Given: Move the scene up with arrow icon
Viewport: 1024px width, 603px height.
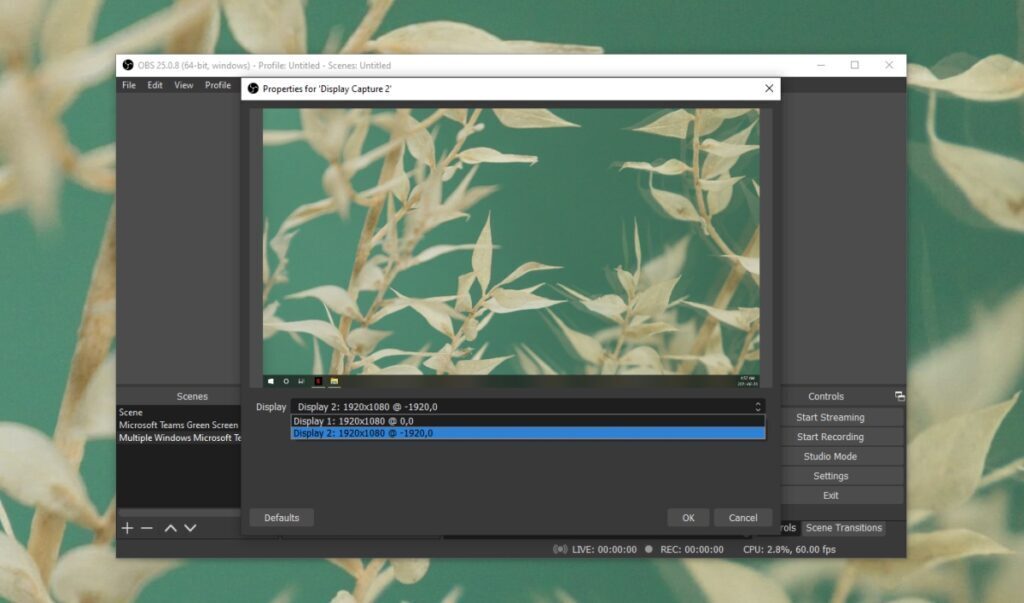Looking at the screenshot, I should (x=171, y=528).
